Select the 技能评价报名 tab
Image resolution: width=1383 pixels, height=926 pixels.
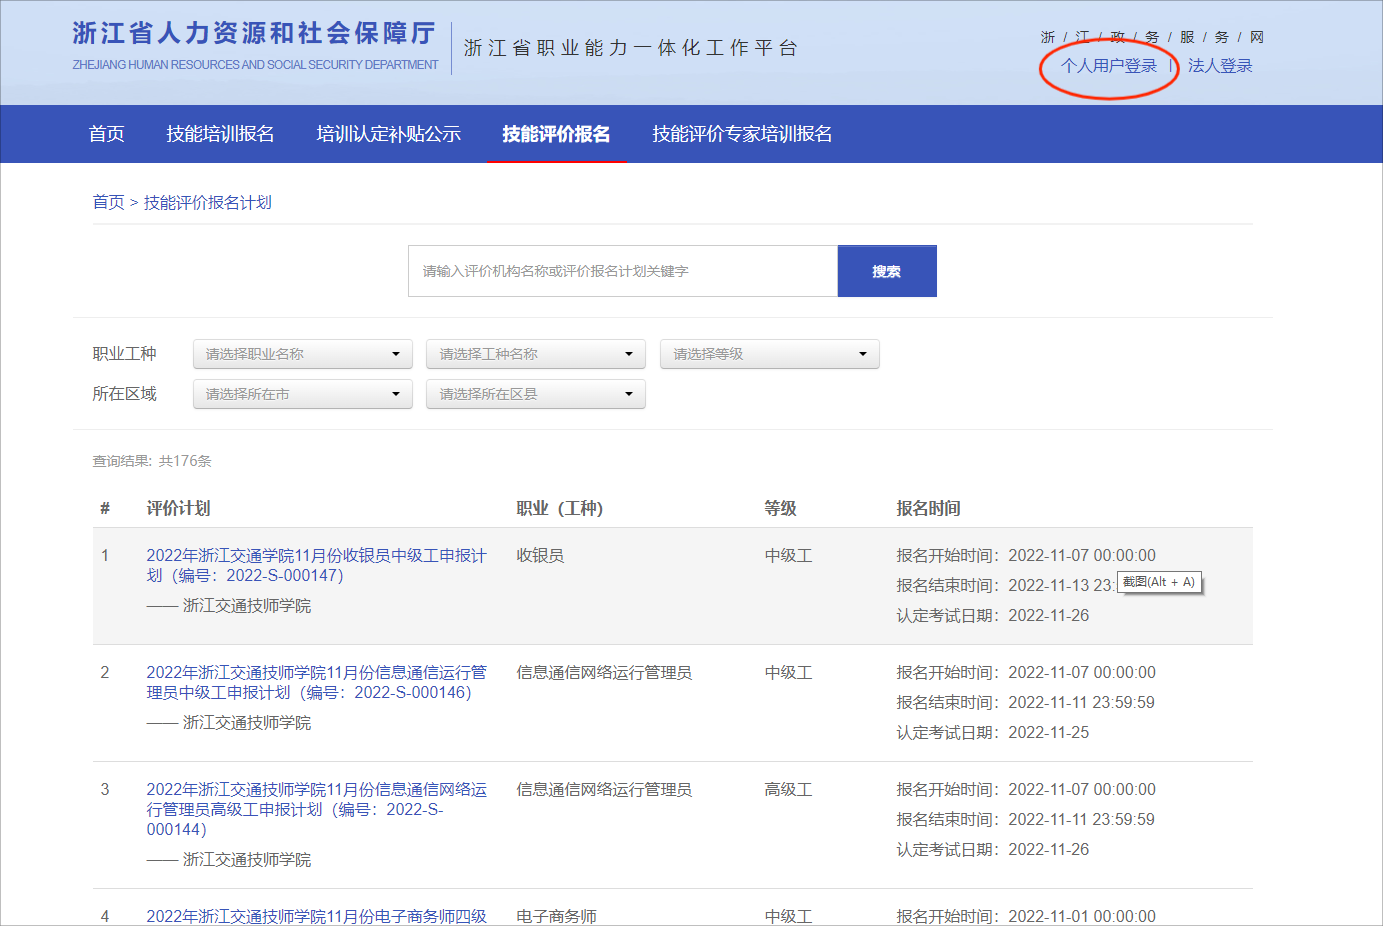tap(556, 134)
